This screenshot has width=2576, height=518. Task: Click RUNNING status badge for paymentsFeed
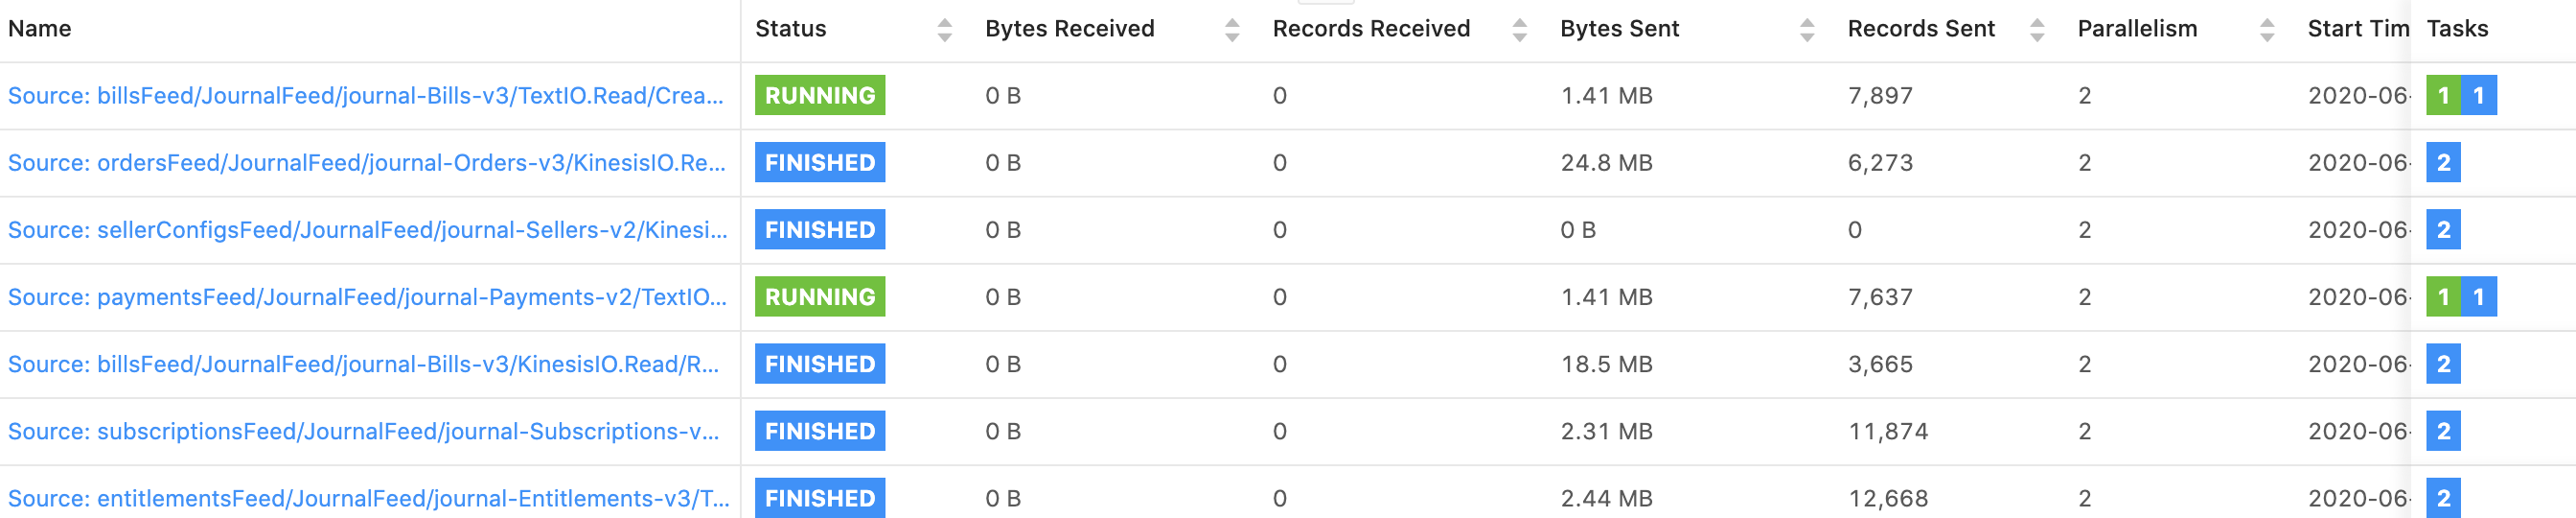819,297
